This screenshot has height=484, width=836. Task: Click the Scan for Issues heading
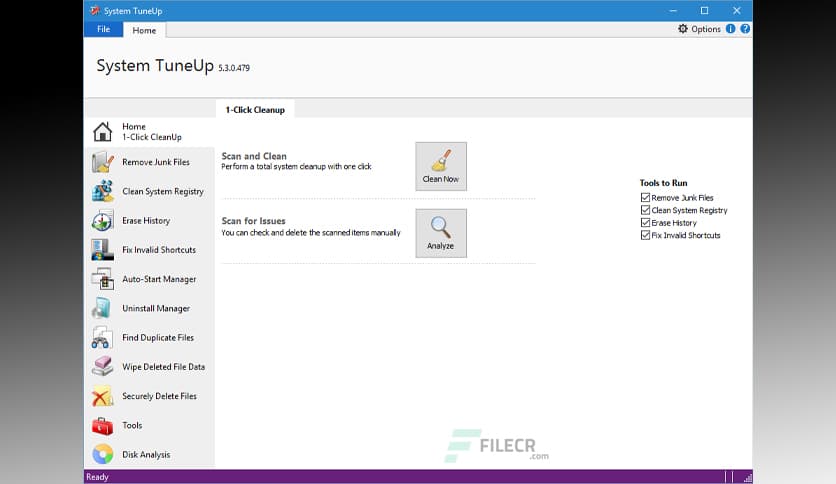253,221
